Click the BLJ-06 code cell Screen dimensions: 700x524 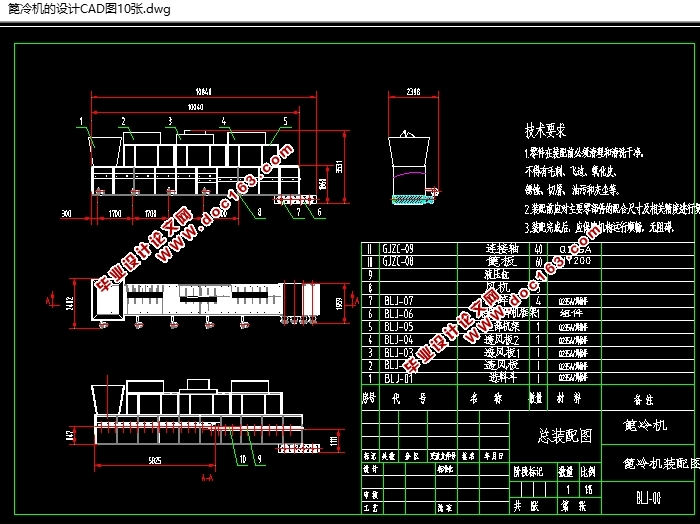pos(399,314)
